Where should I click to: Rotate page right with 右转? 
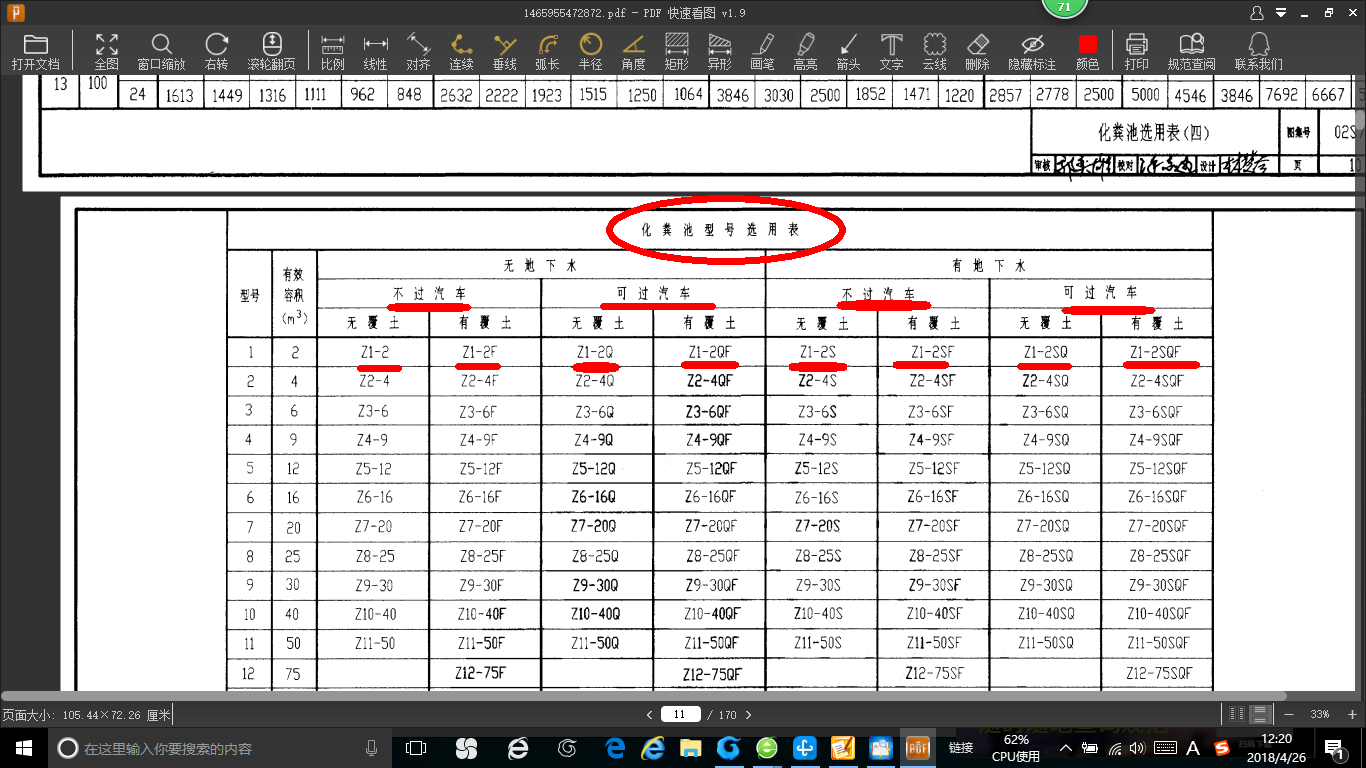(x=216, y=52)
